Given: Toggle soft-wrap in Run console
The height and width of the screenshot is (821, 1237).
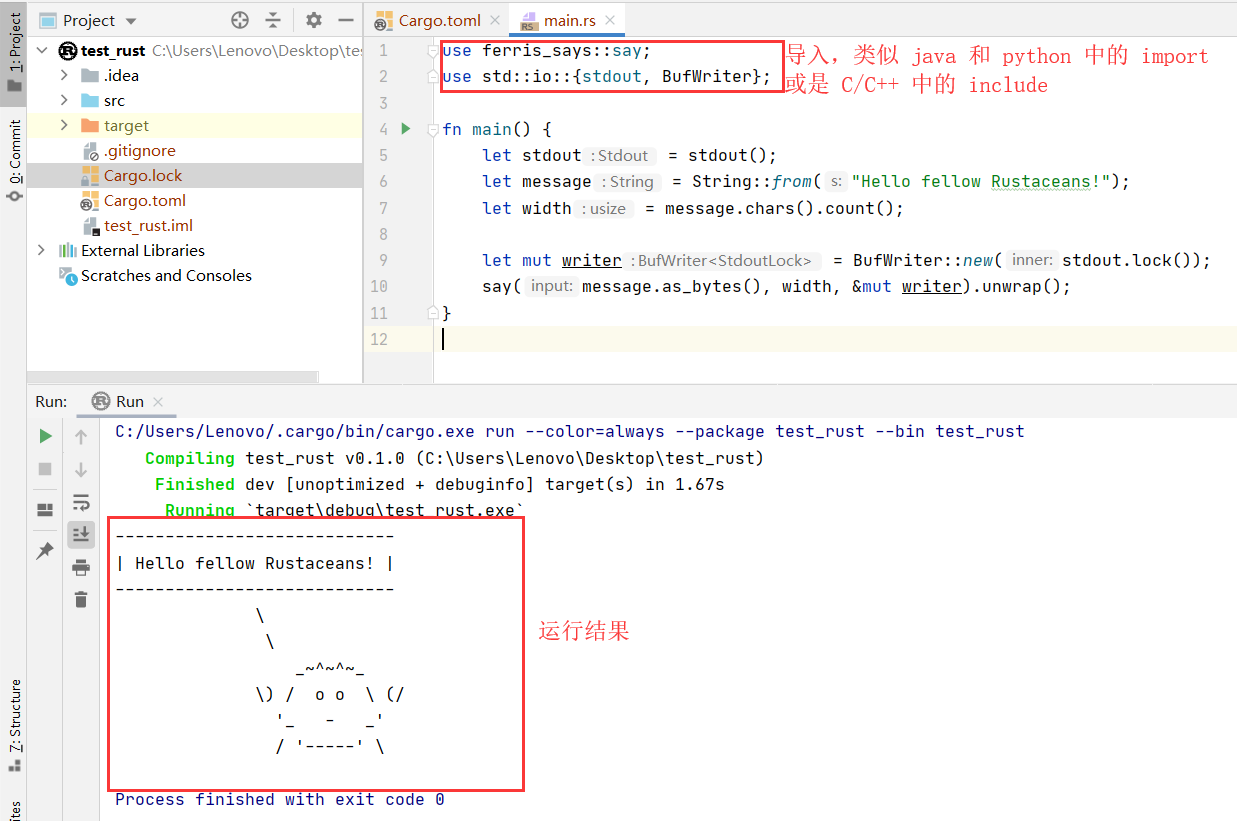Looking at the screenshot, I should point(81,502).
